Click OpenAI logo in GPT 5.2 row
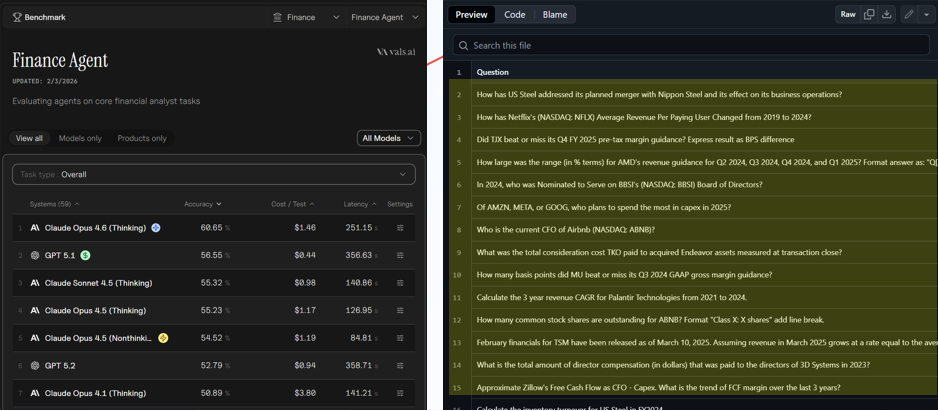The image size is (938, 411). point(35,366)
